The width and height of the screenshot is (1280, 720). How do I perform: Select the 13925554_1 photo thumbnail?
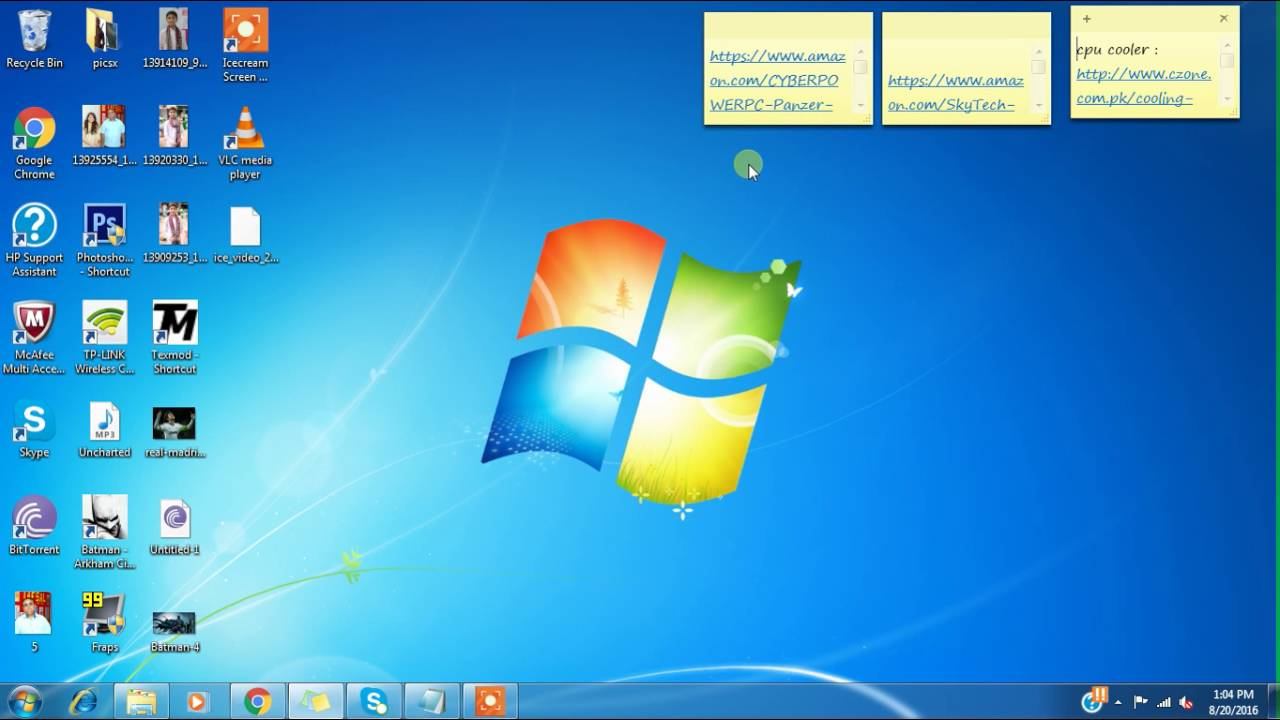tap(105, 135)
